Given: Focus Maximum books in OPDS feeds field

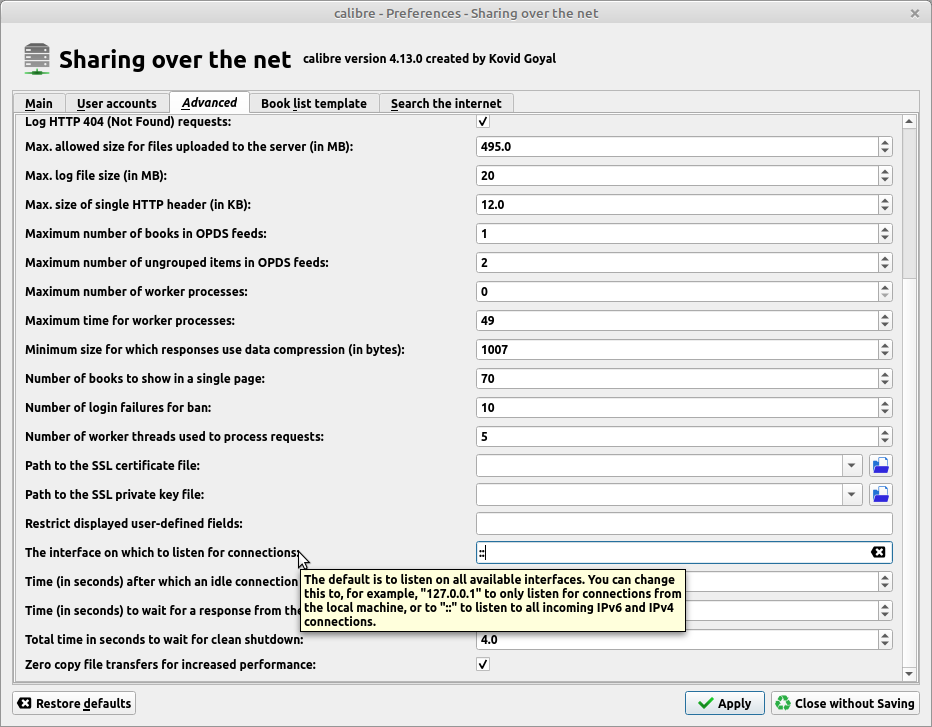Looking at the screenshot, I should (x=677, y=234).
